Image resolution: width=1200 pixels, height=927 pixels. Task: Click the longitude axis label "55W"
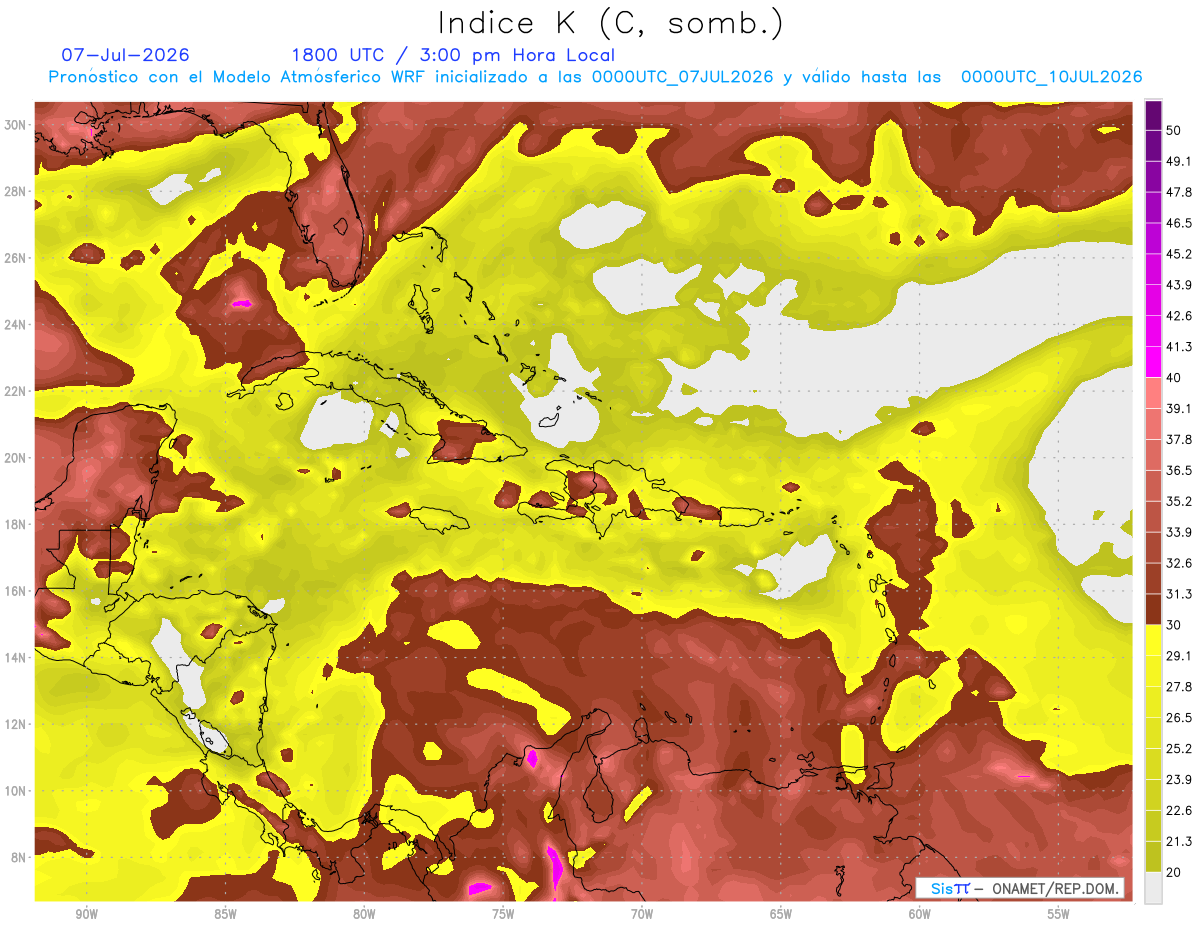point(1059,914)
